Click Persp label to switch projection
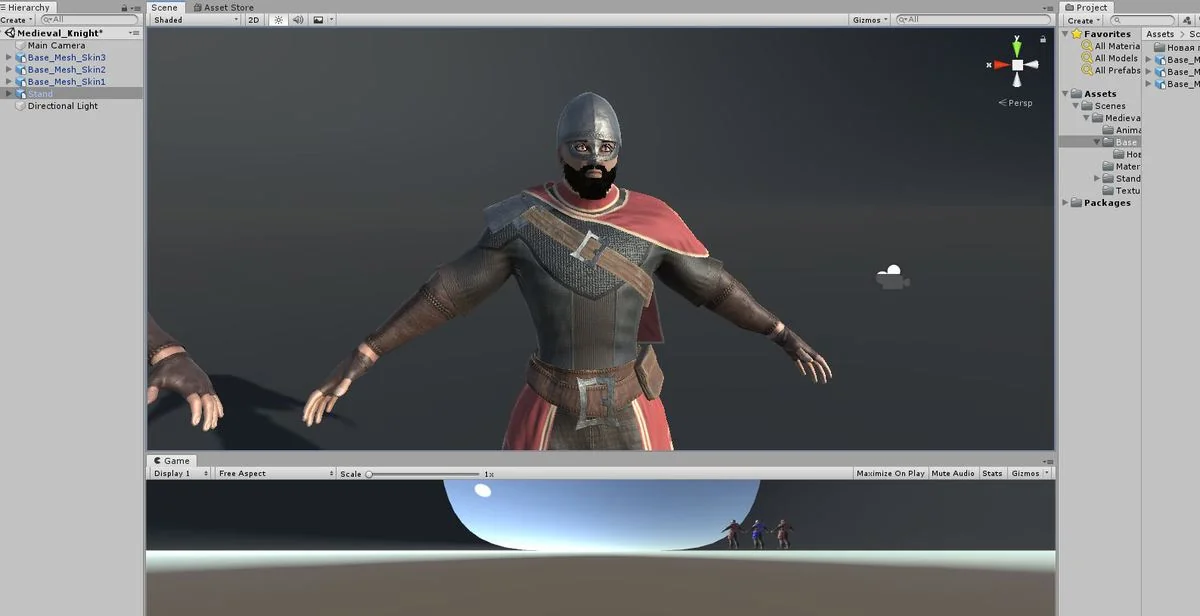The image size is (1200, 616). coord(1019,103)
